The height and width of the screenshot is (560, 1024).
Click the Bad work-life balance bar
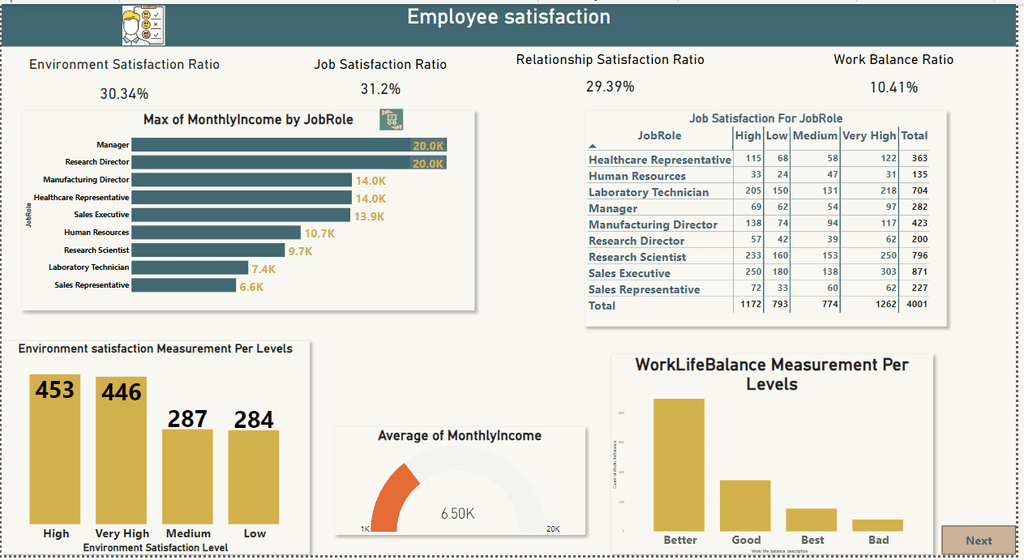tap(878, 525)
